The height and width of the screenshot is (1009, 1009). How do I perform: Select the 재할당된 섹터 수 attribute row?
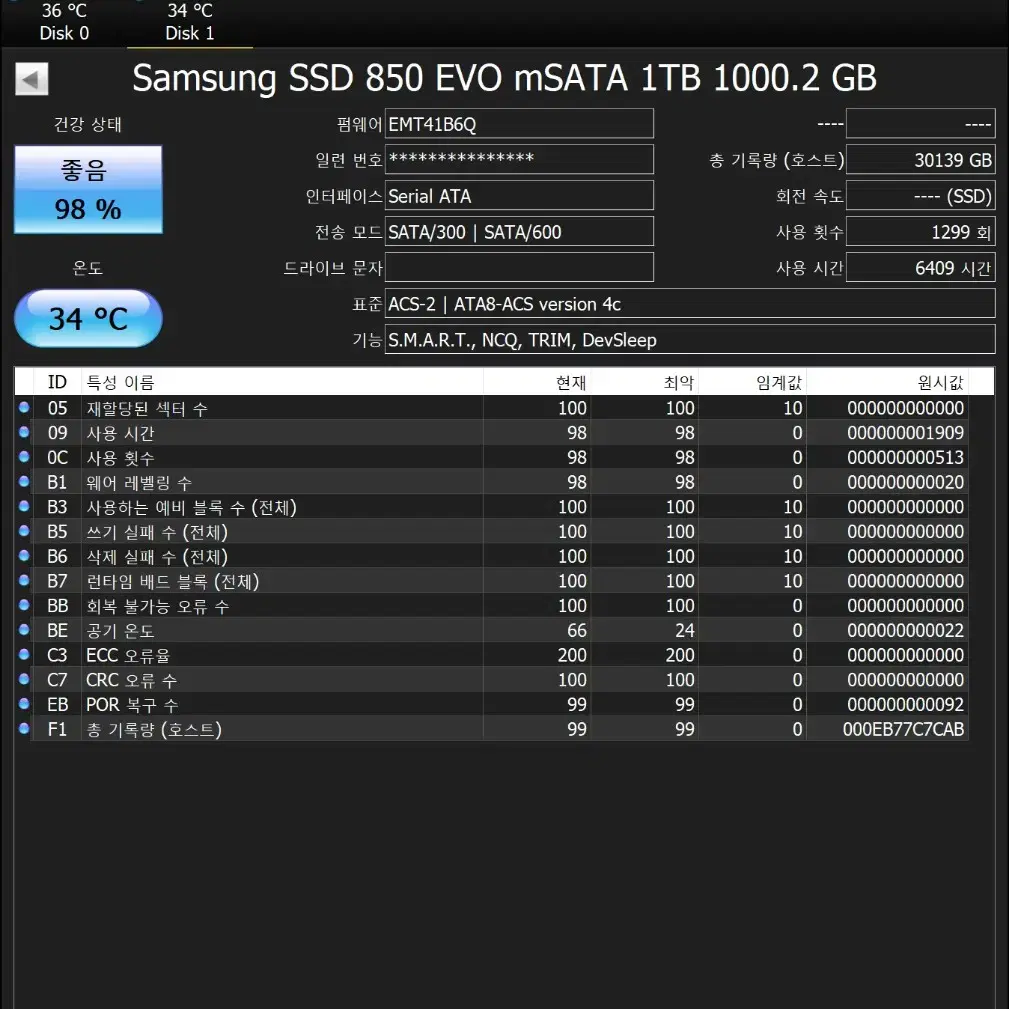[x=492, y=408]
